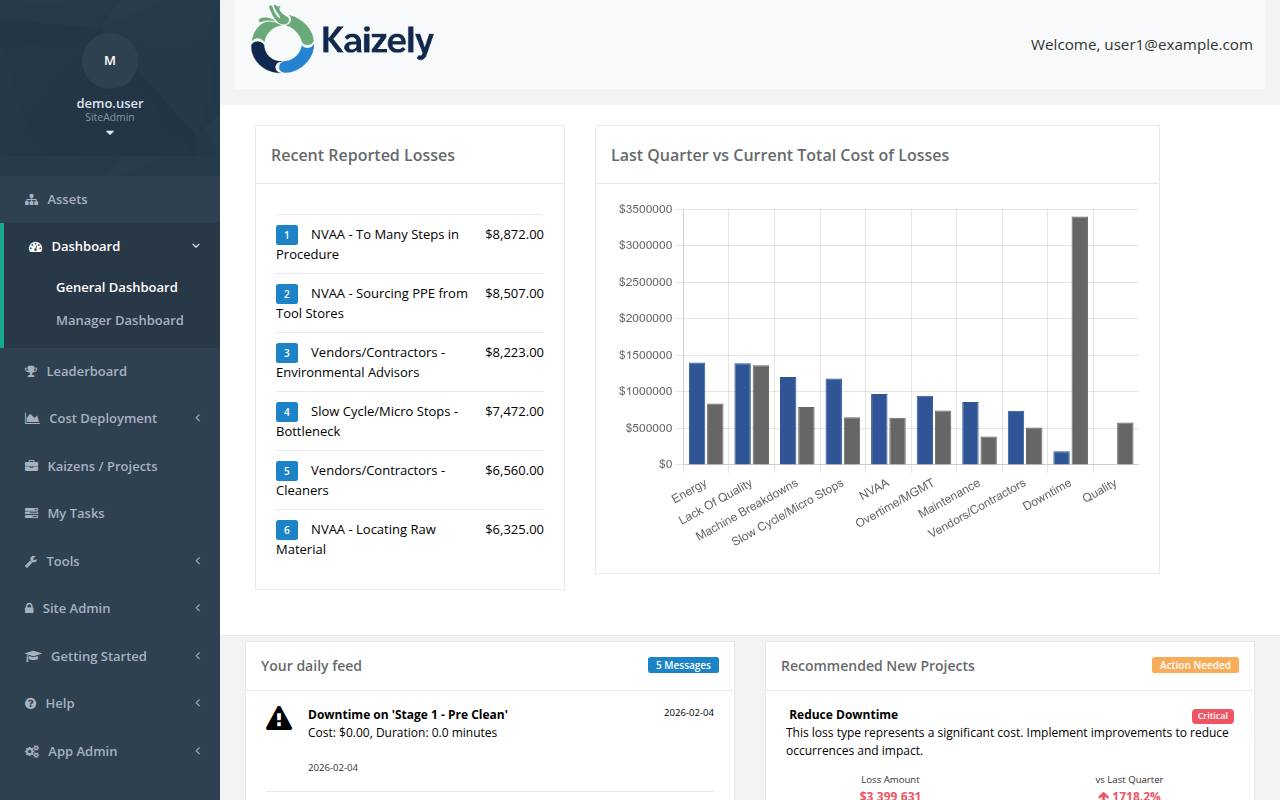Click the Critical badge on Reduce Downtime

[1212, 715]
